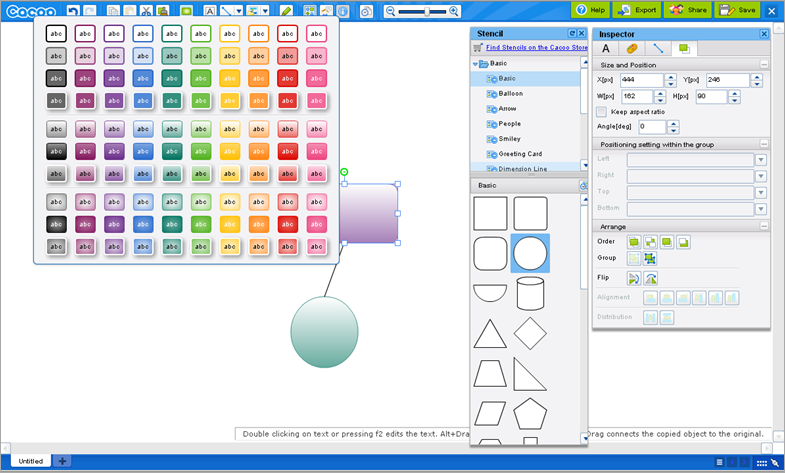Click the Group objects icon in Inspector
Screen dimensions: 785x473
pos(634,258)
